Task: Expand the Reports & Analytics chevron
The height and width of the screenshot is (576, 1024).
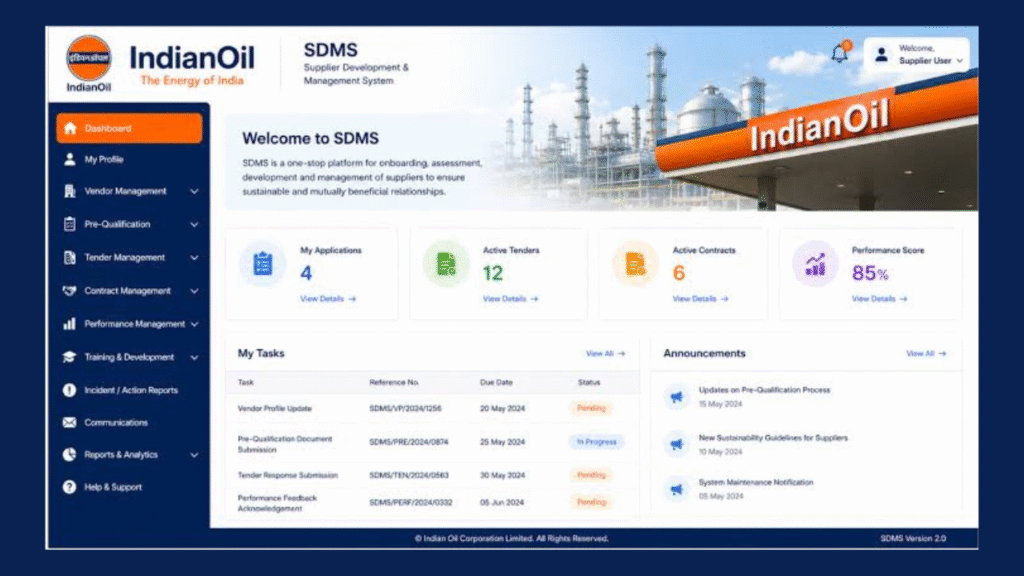Action: pos(194,455)
